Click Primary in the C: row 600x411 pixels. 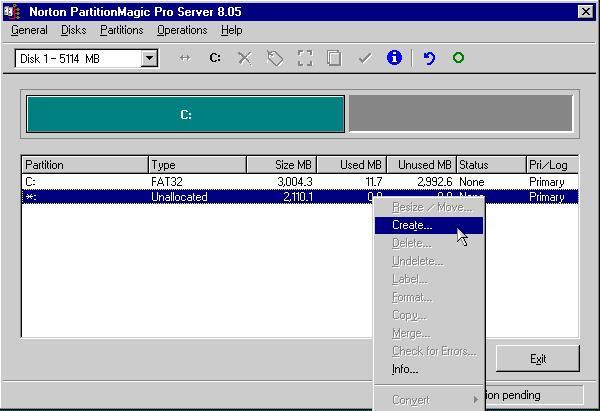[x=546, y=182]
